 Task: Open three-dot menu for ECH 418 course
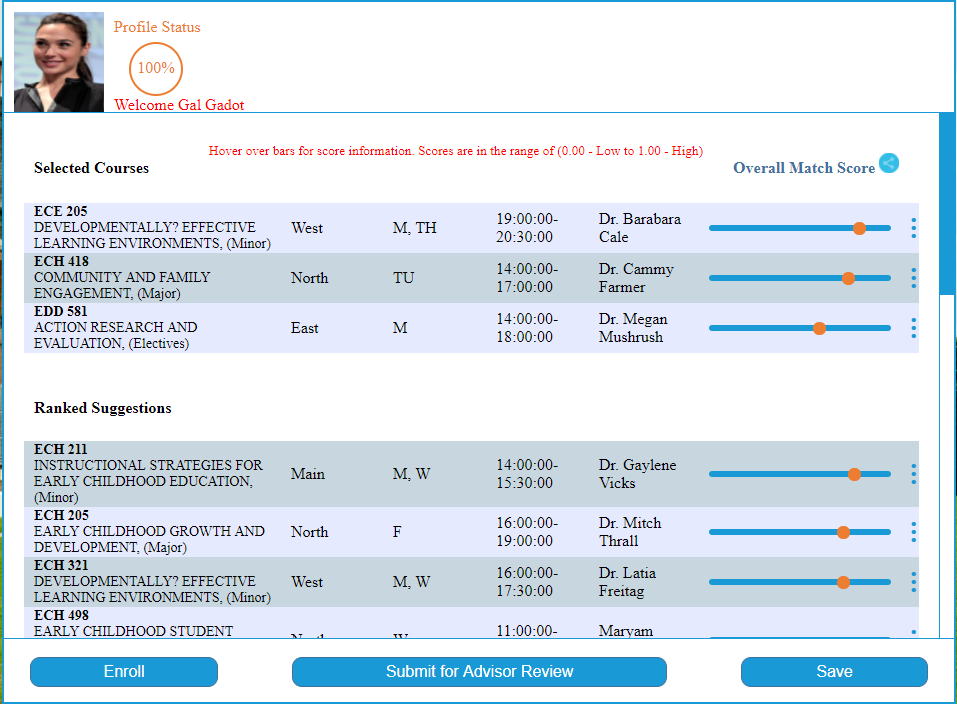click(913, 278)
